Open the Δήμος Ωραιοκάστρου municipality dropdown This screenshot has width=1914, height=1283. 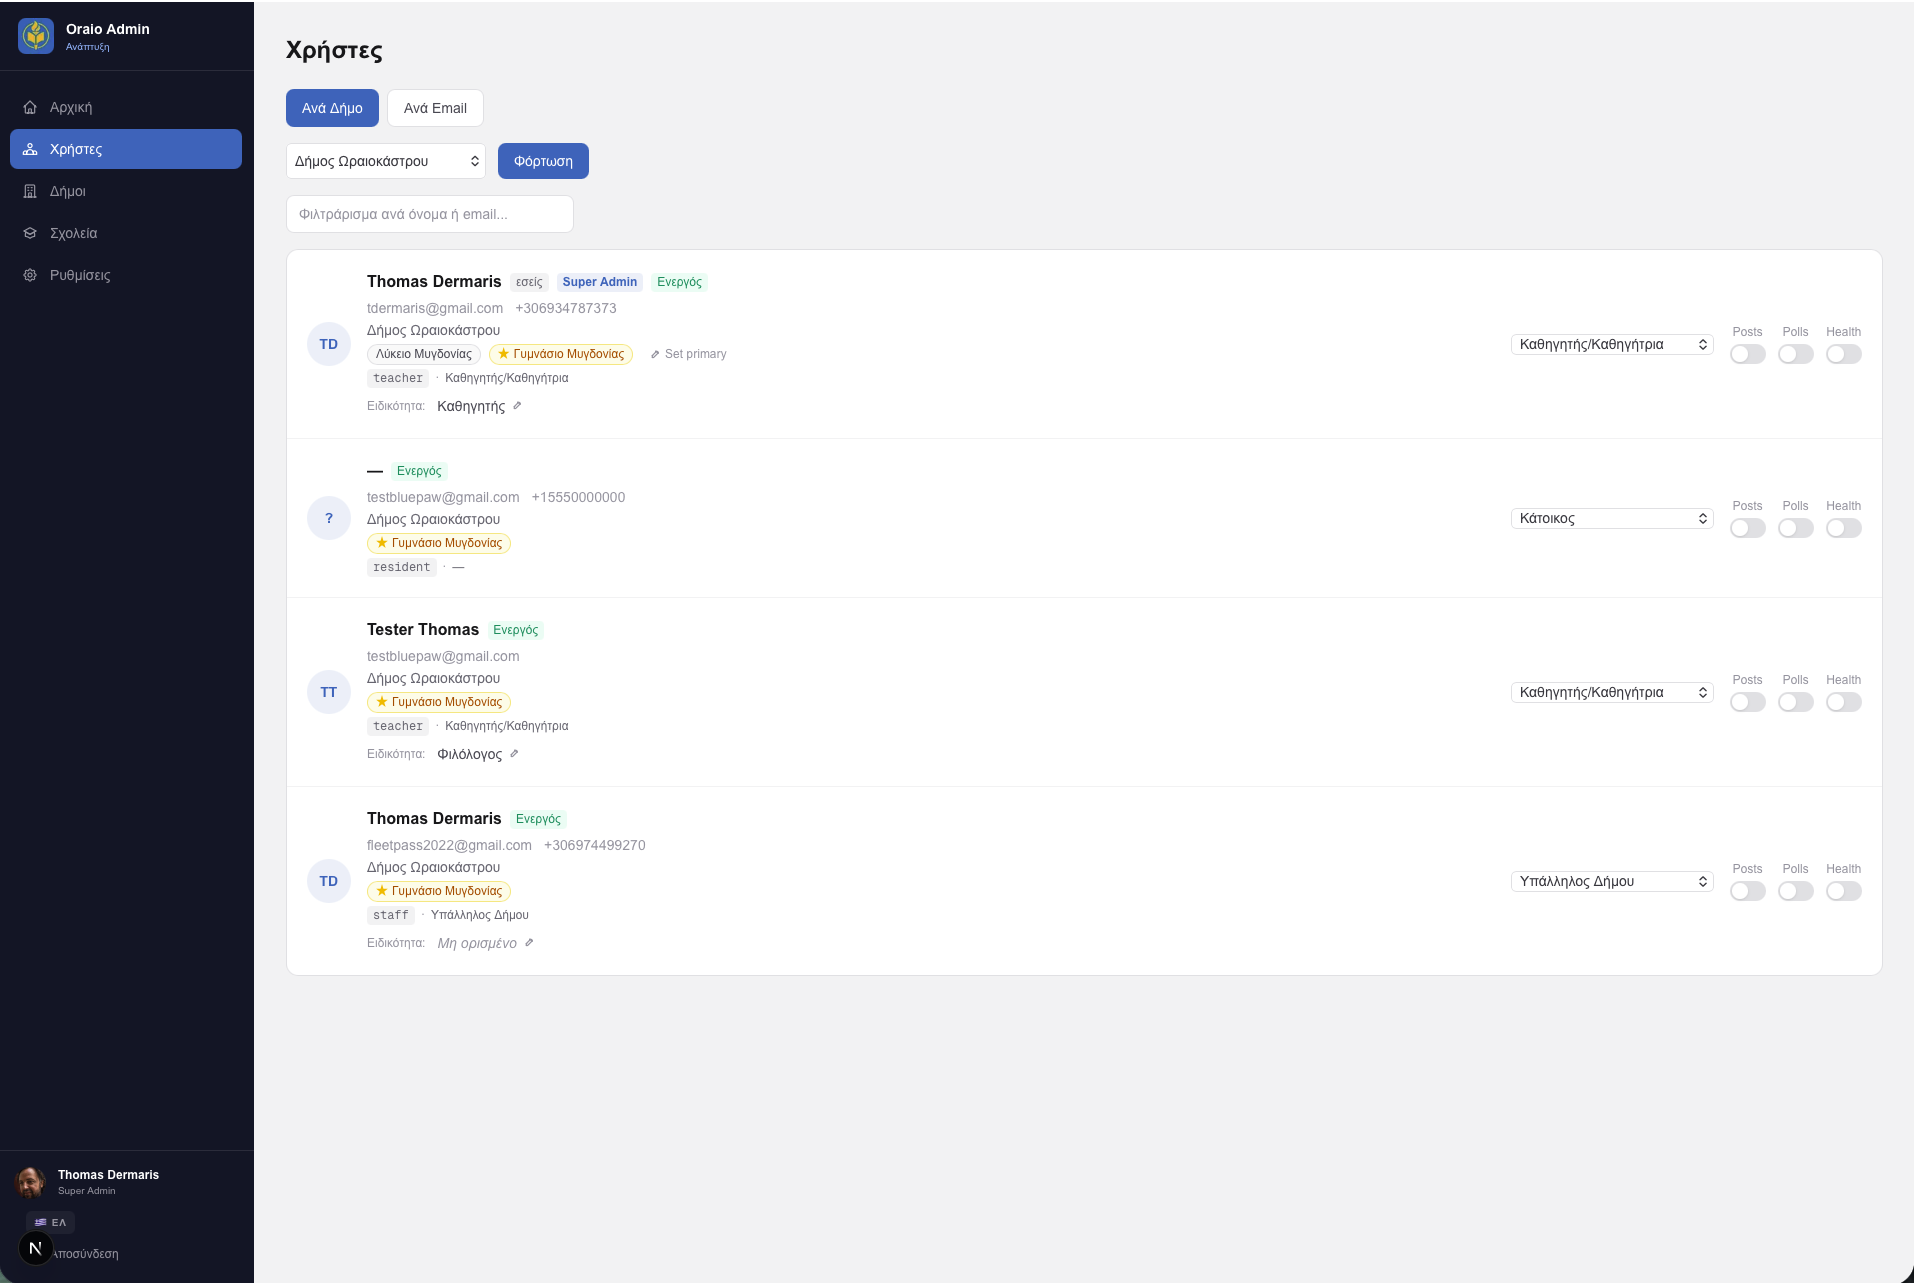point(386,161)
